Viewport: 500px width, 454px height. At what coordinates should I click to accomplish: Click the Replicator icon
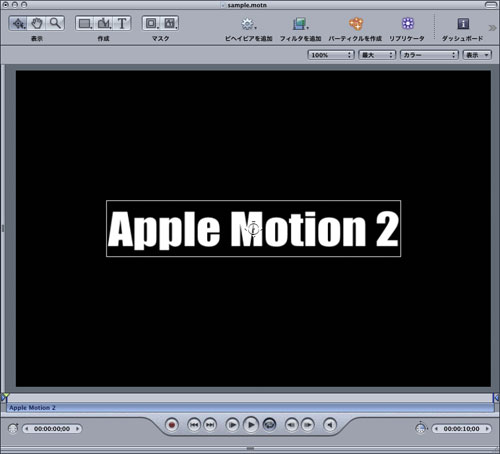pyautogui.click(x=408, y=23)
